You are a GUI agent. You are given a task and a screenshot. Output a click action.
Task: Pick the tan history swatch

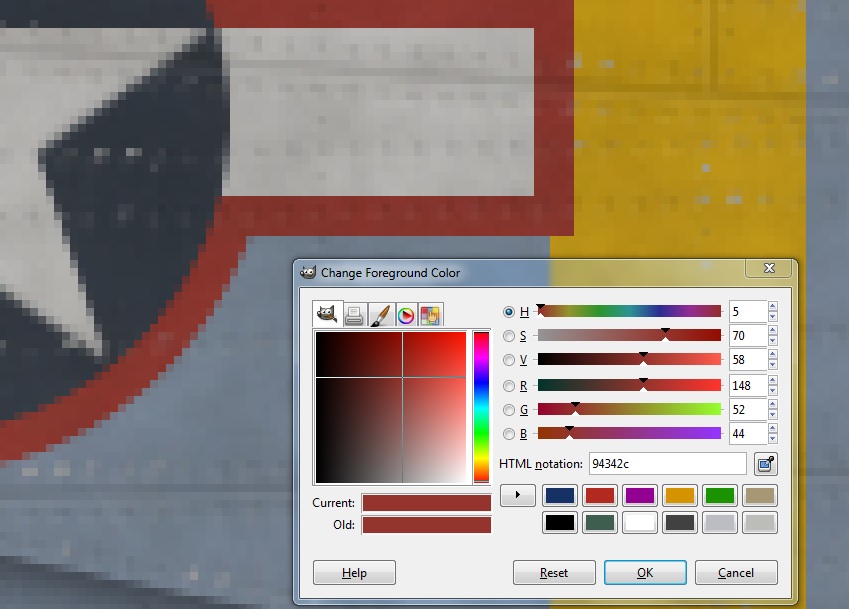(760, 495)
